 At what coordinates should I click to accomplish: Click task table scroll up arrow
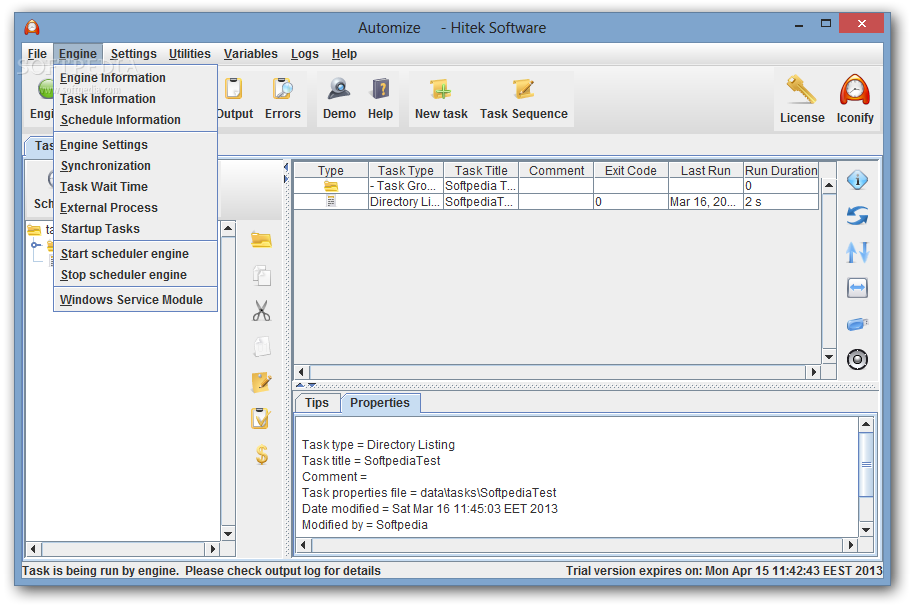pos(829,185)
